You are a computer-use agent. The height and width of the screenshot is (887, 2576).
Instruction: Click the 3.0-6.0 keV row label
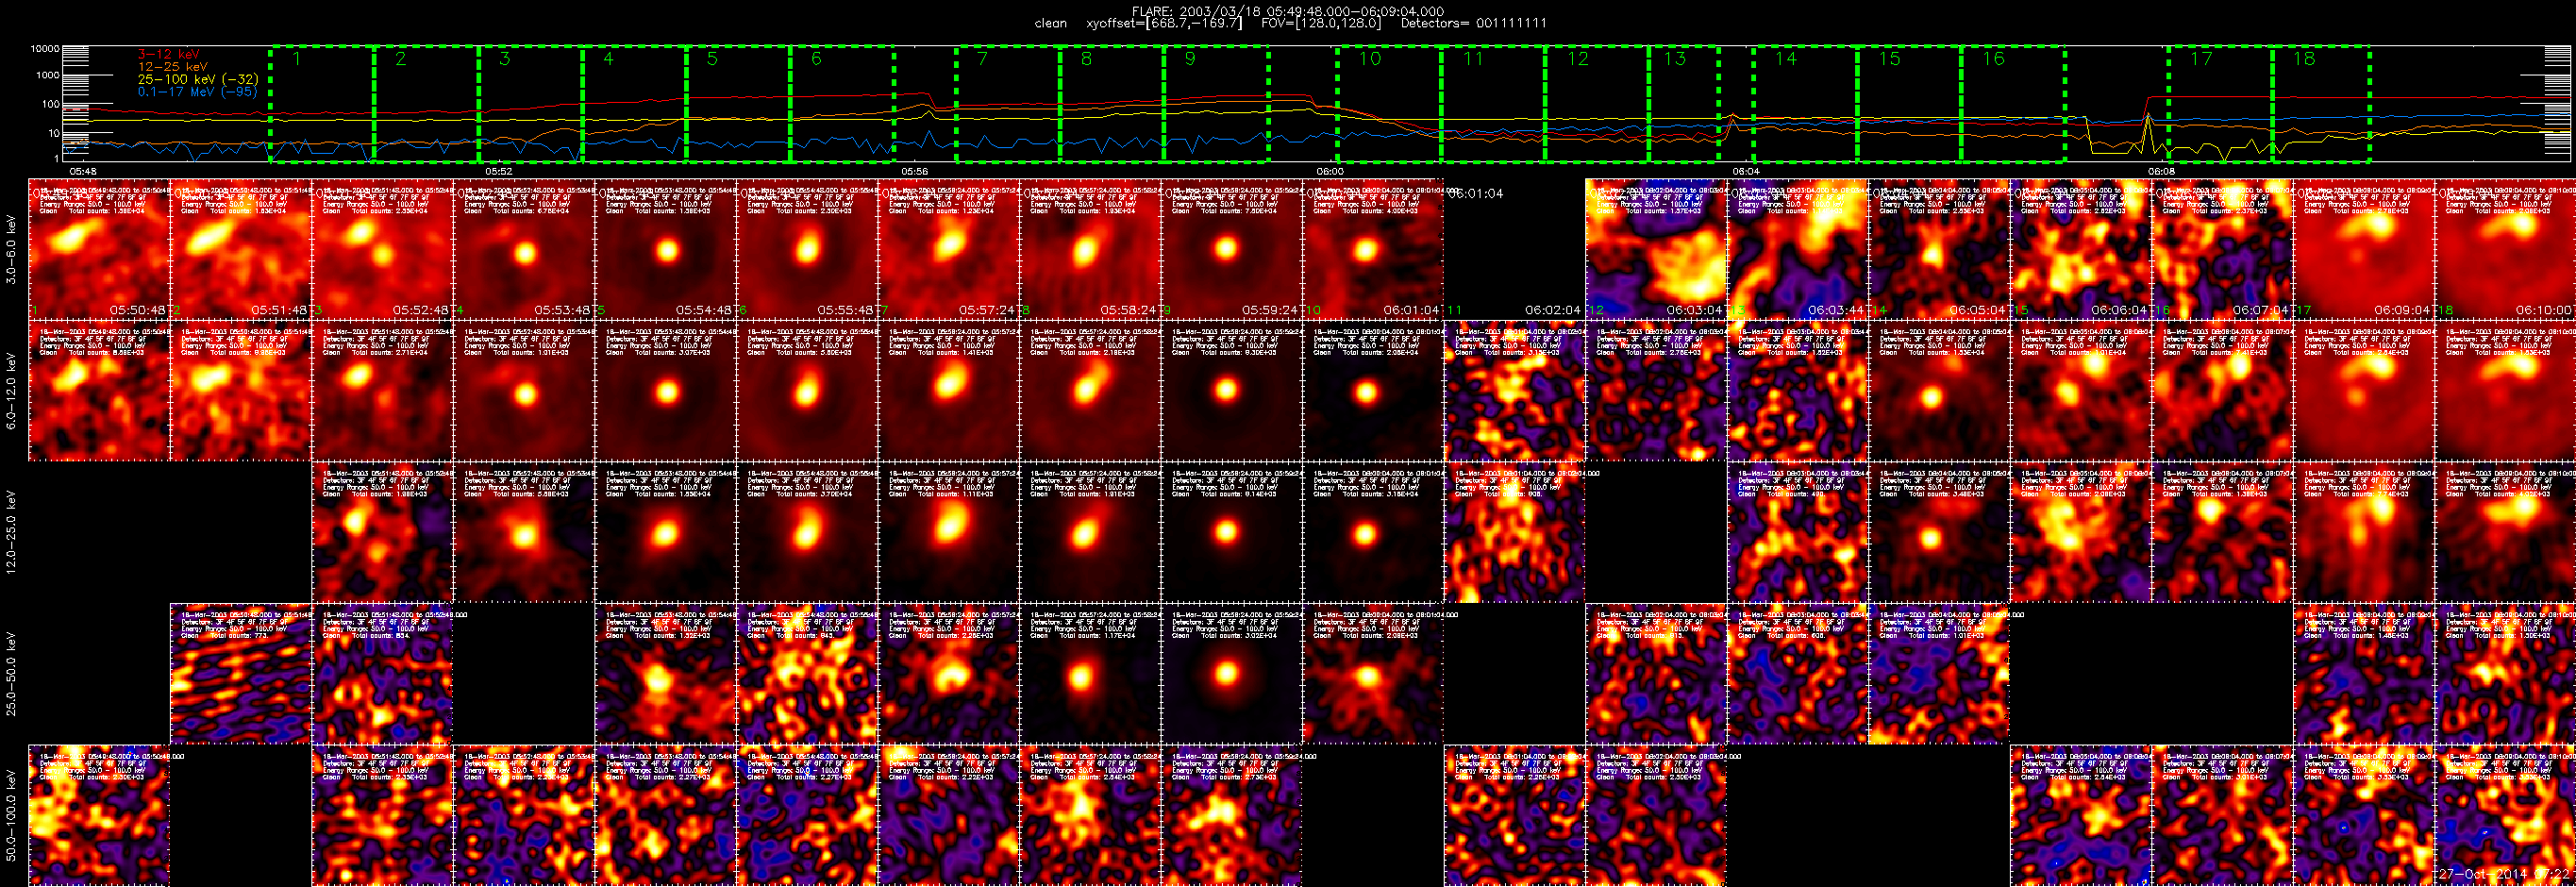click(11, 250)
